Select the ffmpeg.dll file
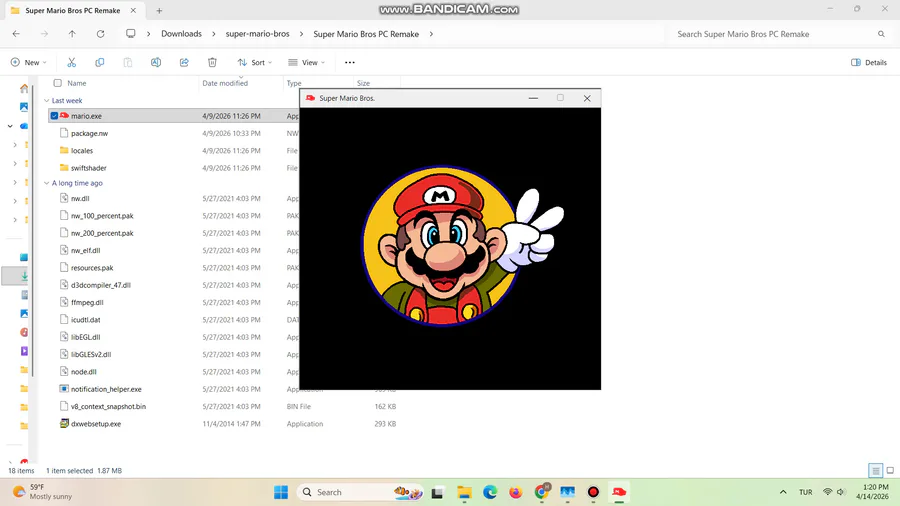The height and width of the screenshot is (506, 900). click(87, 302)
